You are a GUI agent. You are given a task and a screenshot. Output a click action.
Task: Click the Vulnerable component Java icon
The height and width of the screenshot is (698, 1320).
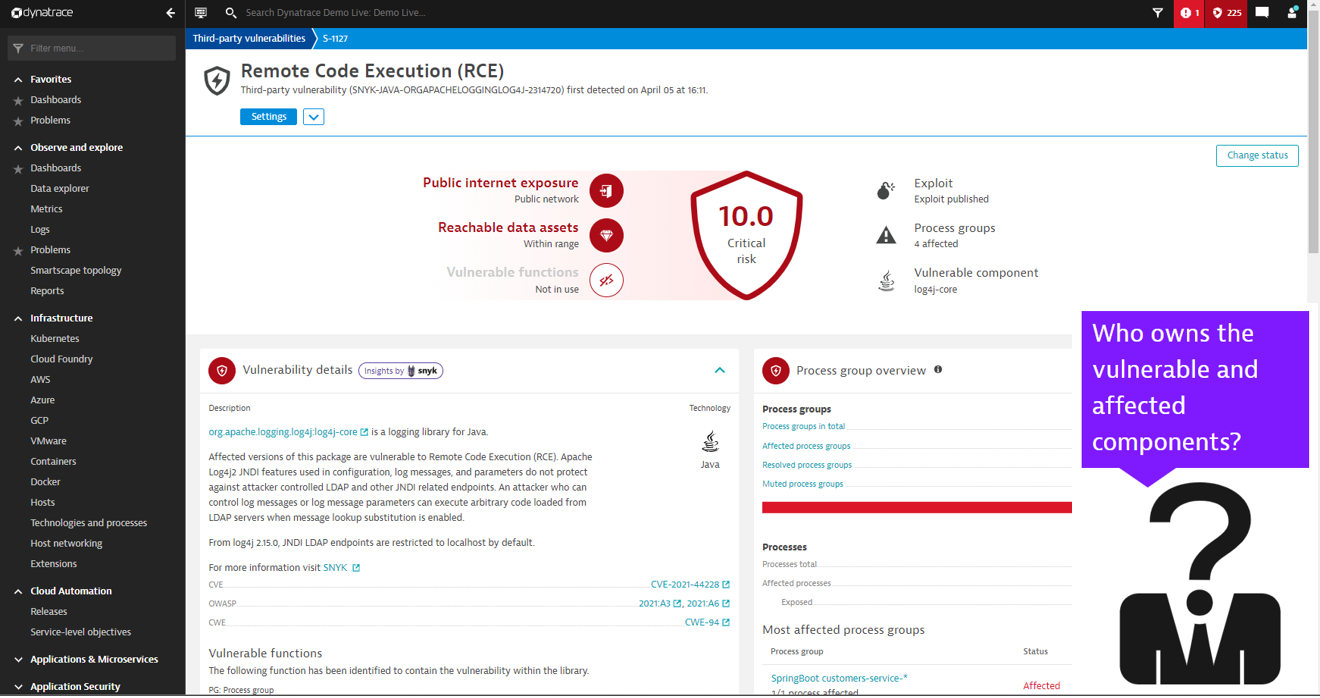886,281
